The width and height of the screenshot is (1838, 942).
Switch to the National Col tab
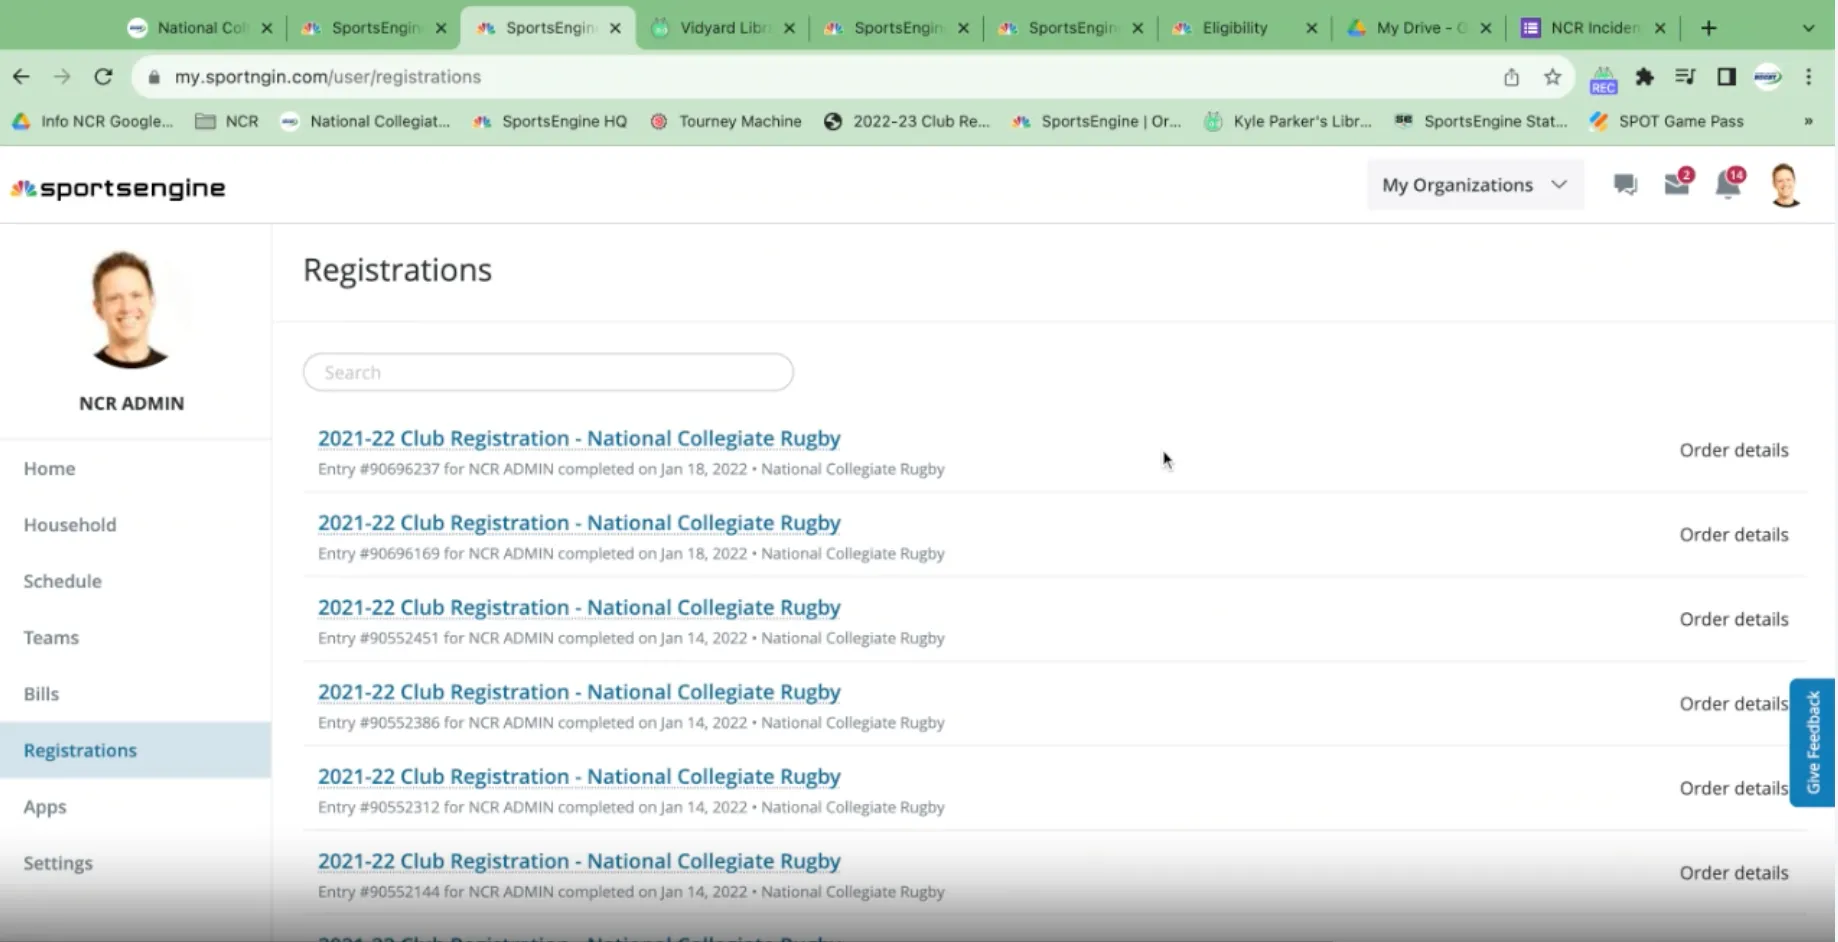click(200, 28)
